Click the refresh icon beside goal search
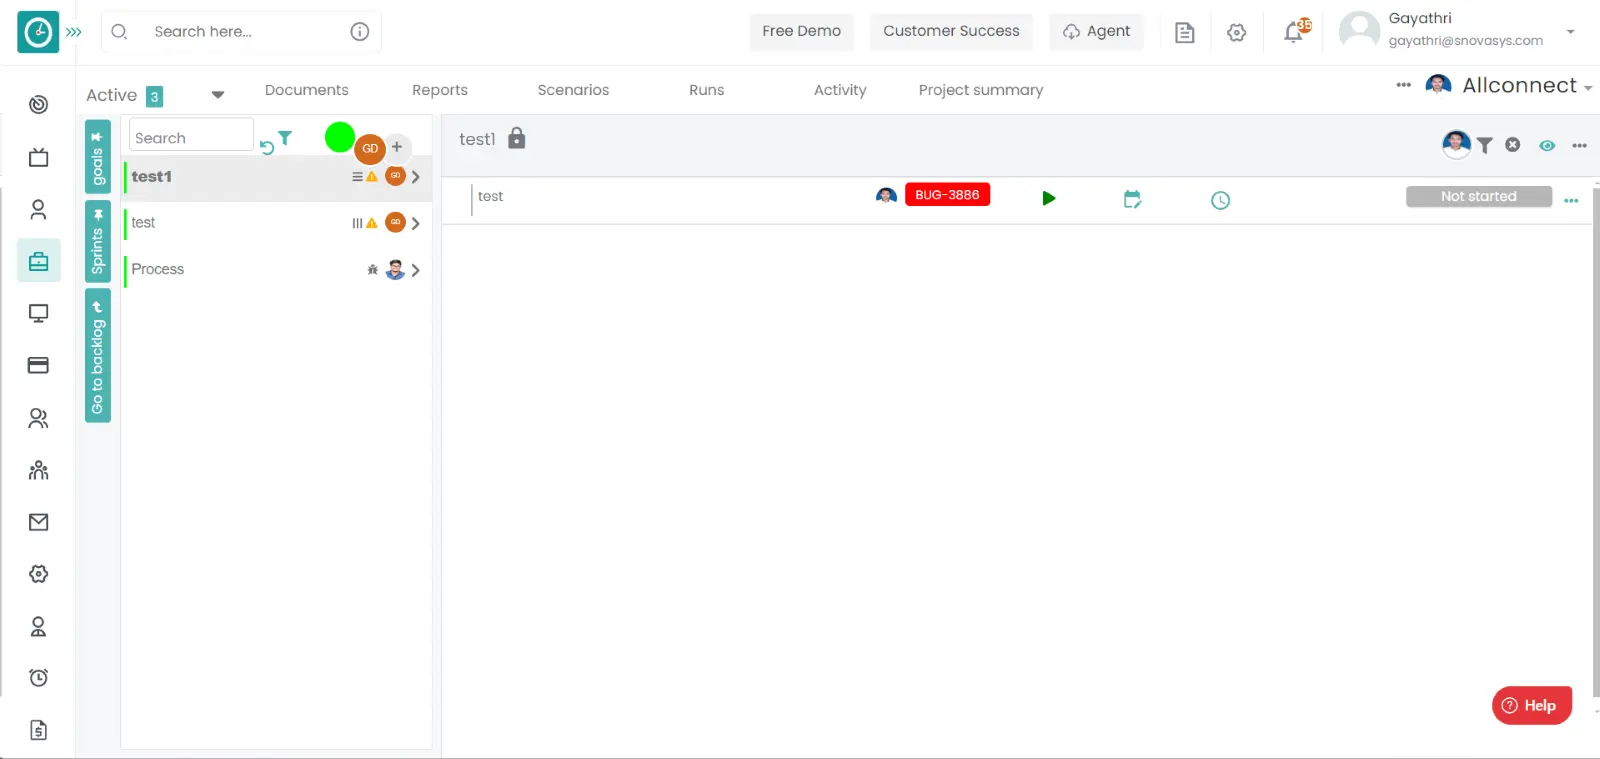The height and width of the screenshot is (759, 1600). 266,147
